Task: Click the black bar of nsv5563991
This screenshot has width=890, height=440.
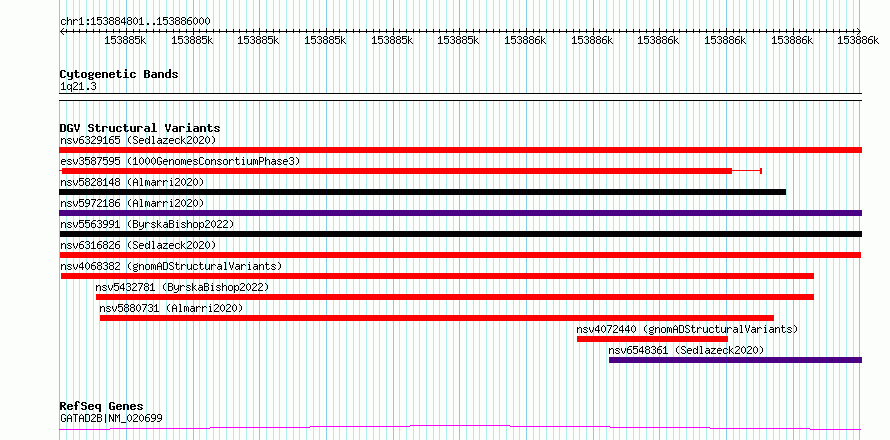Action: click(461, 234)
